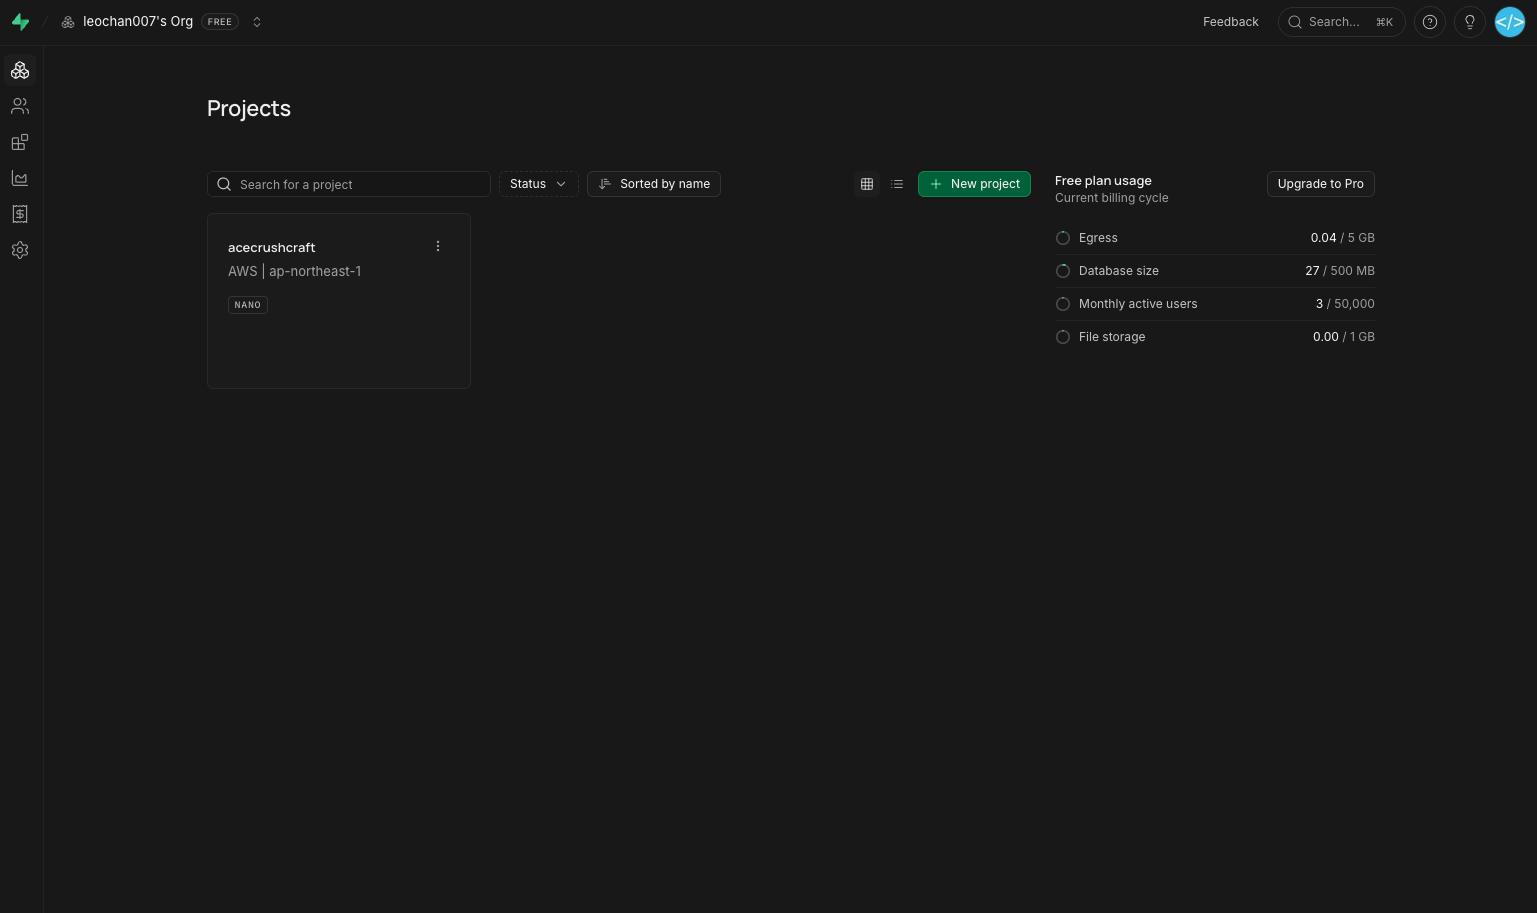1537x913 pixels.
Task: Click the Supabase logo icon
Action: click(20, 22)
